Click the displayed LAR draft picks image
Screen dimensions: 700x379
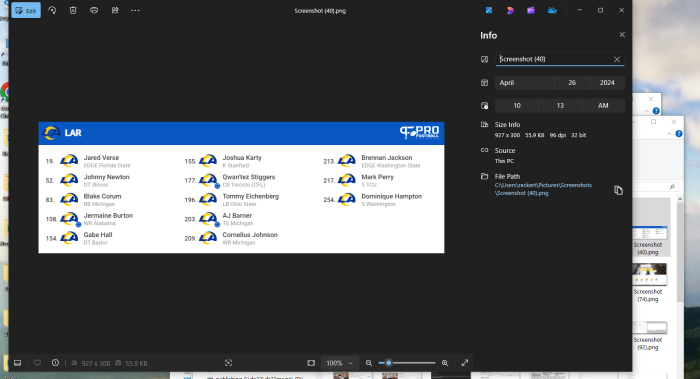241,187
